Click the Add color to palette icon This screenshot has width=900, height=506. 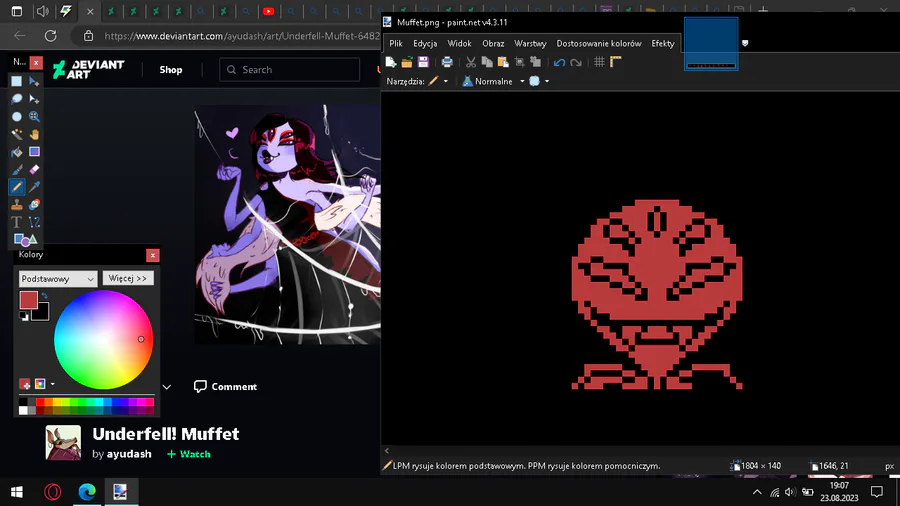pos(25,384)
